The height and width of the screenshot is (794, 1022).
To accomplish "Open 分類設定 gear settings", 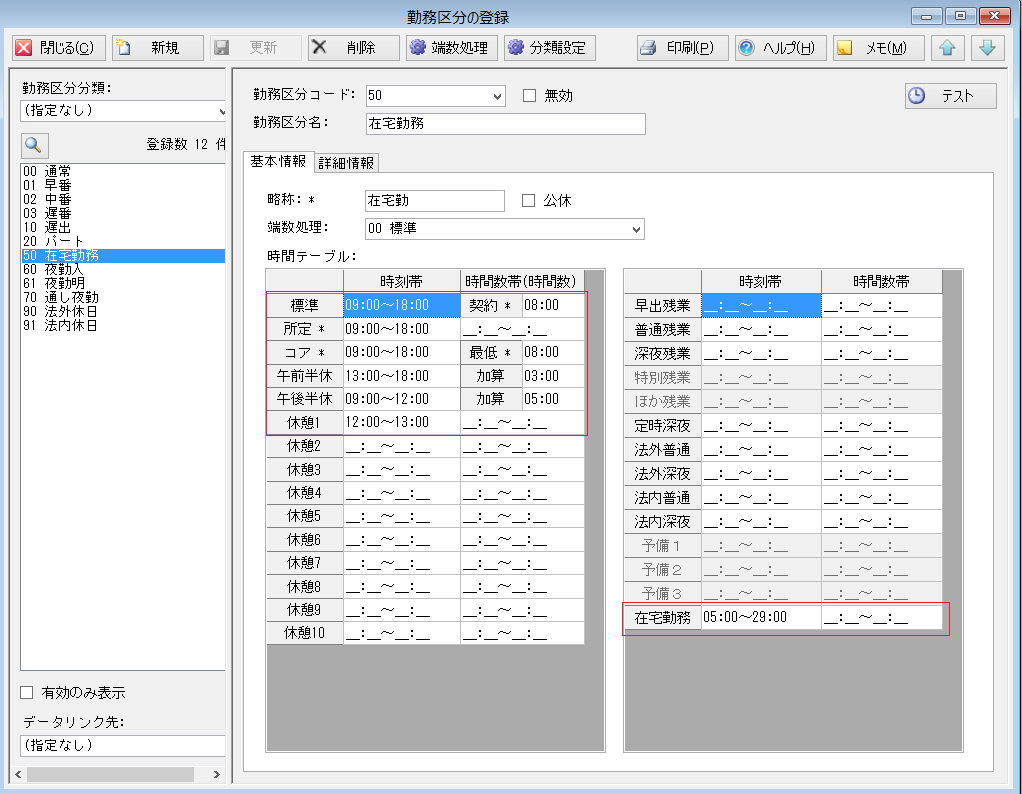I will tap(516, 48).
